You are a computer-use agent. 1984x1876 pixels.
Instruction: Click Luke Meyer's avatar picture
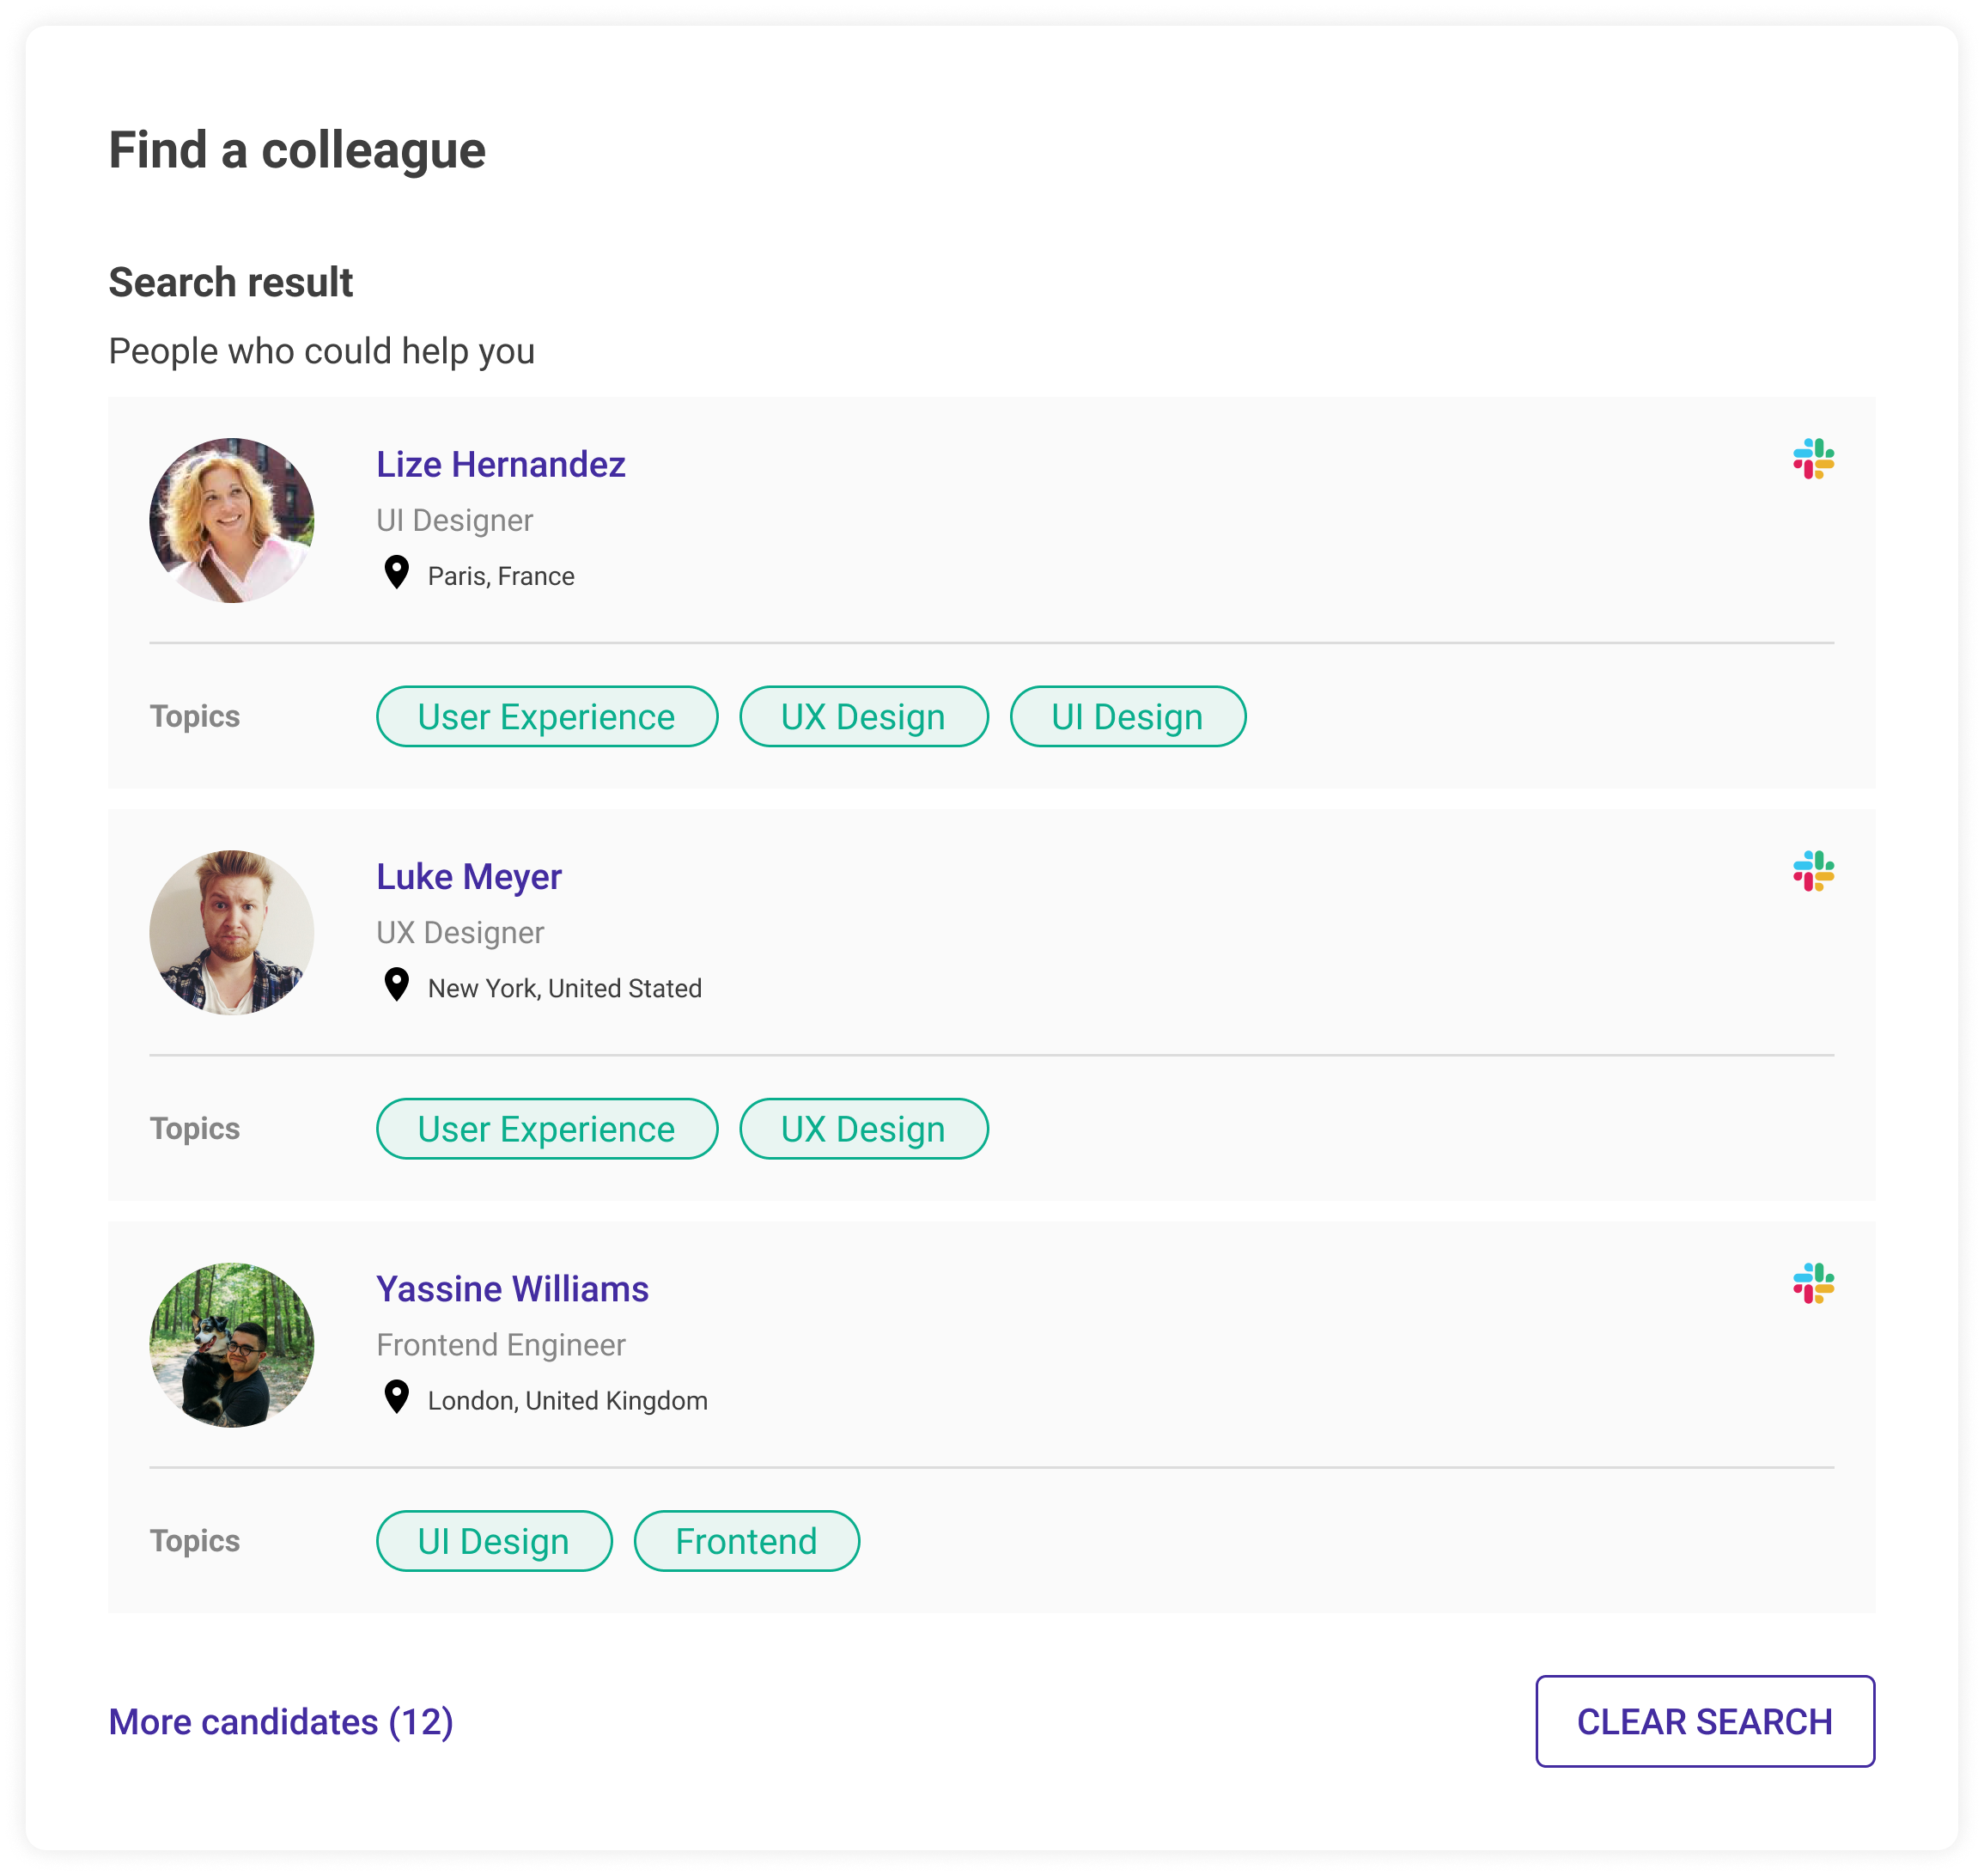click(231, 932)
